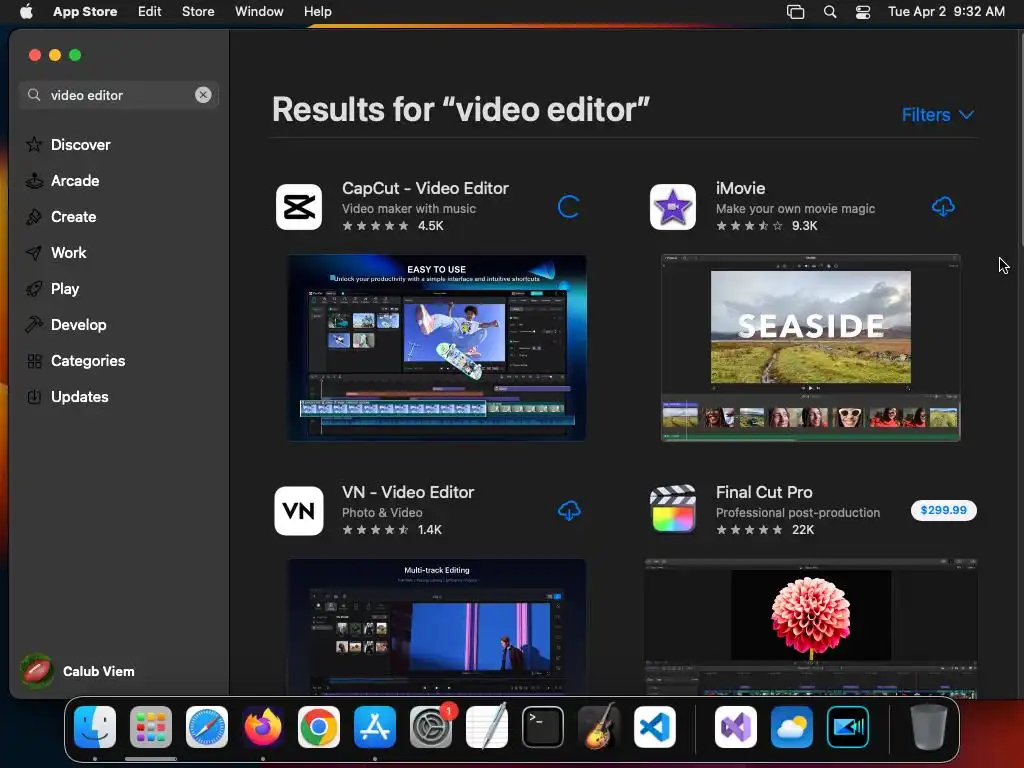Viewport: 1024px width, 768px height.
Task: Open the CapCut app icon
Action: point(299,207)
